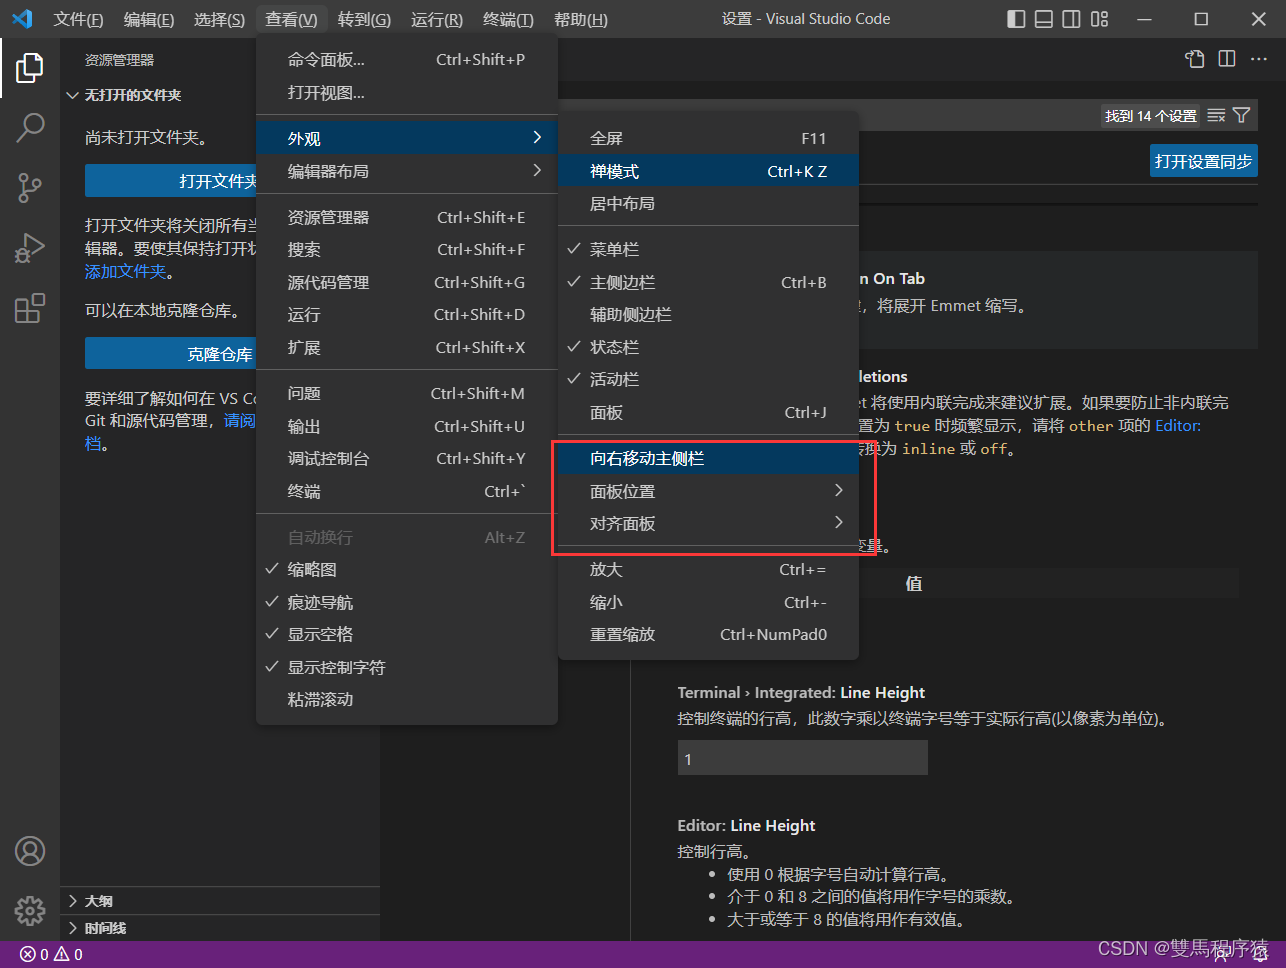Select 全屏 full screen entry
Image resolution: width=1286 pixels, height=968 pixels.
(x=708, y=139)
